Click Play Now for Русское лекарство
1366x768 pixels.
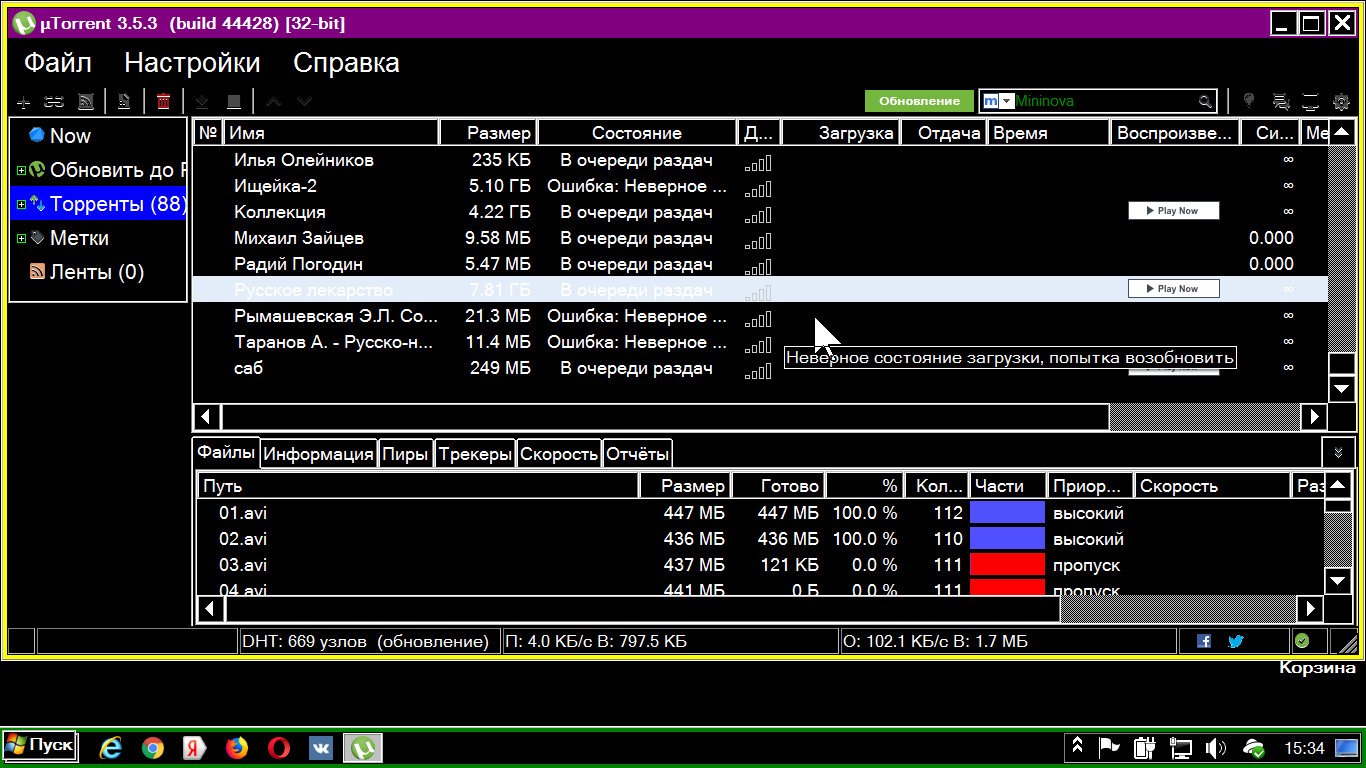[x=1174, y=289]
